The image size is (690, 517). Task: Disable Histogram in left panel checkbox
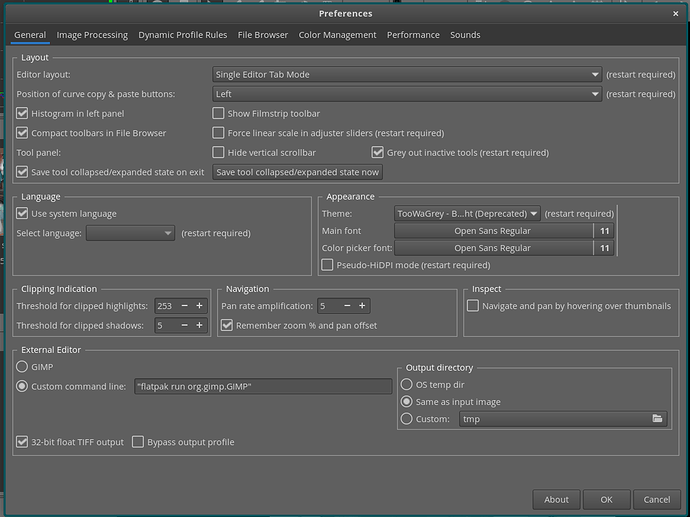pyautogui.click(x=23, y=114)
